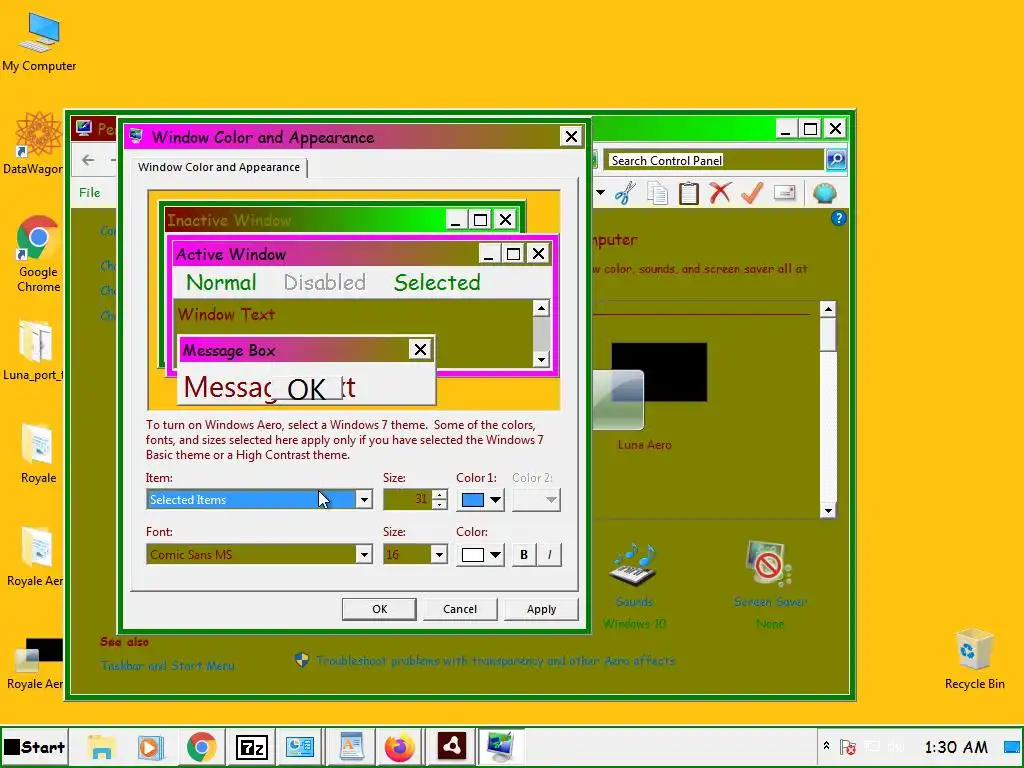Click the white font Color swatch

[x=473, y=555]
